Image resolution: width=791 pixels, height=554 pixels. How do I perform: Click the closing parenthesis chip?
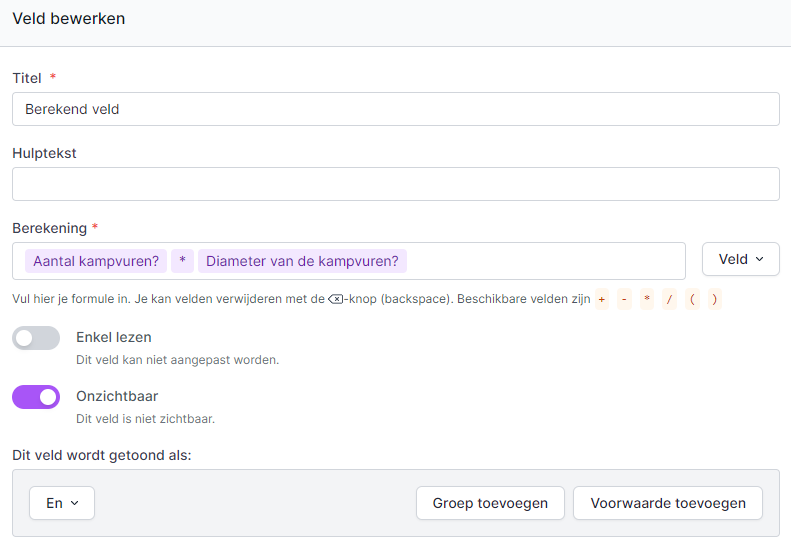(x=715, y=299)
